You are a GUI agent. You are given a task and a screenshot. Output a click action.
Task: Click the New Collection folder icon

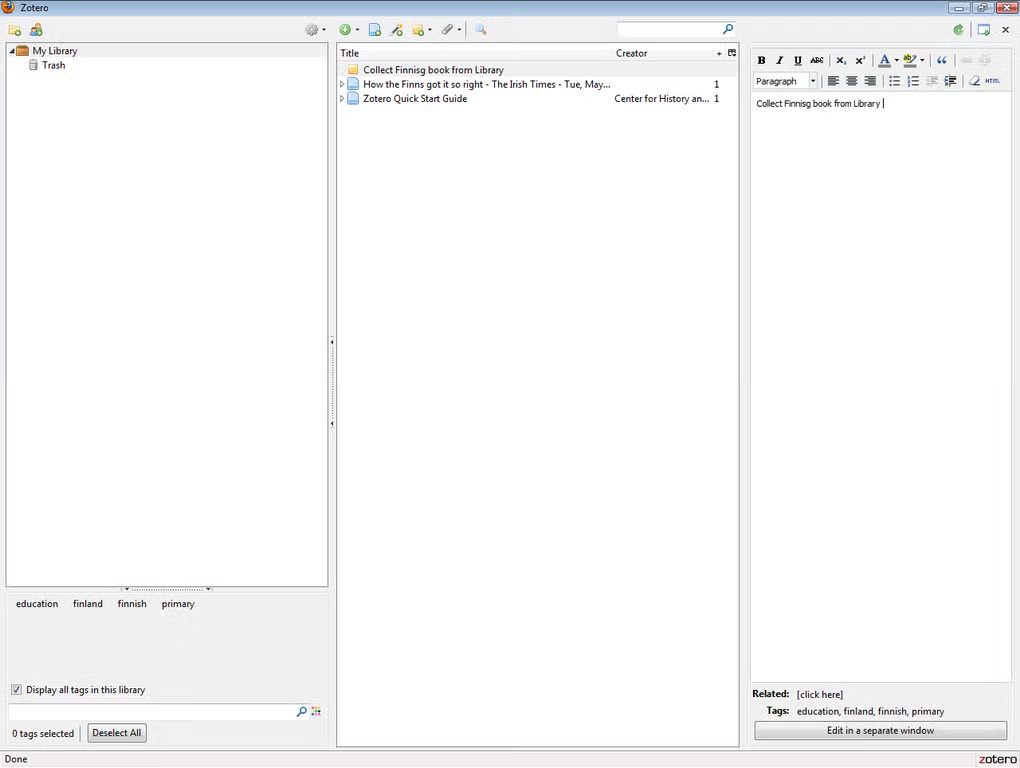pyautogui.click(x=15, y=30)
